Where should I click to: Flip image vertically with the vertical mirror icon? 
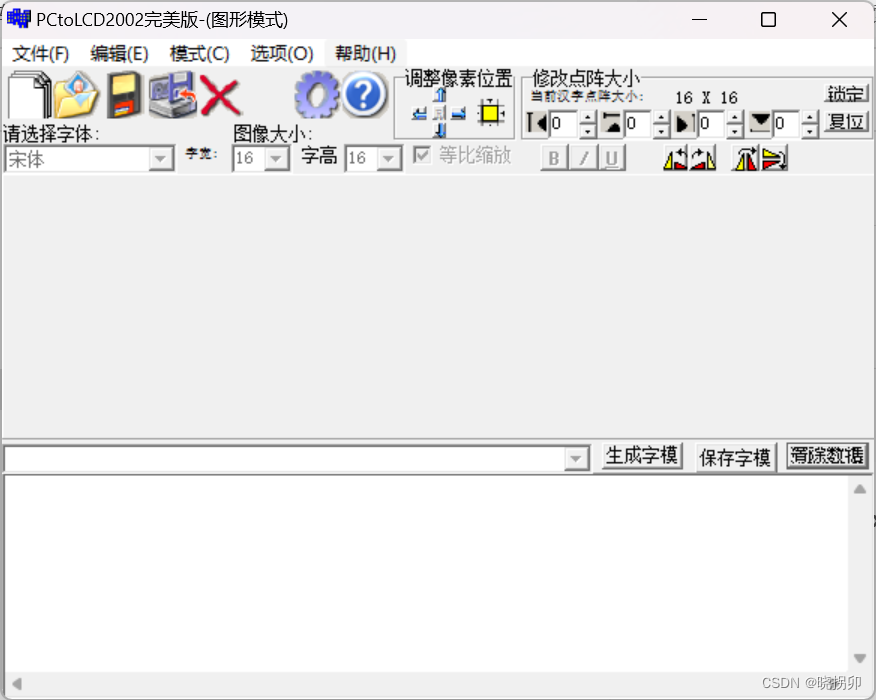(774, 159)
